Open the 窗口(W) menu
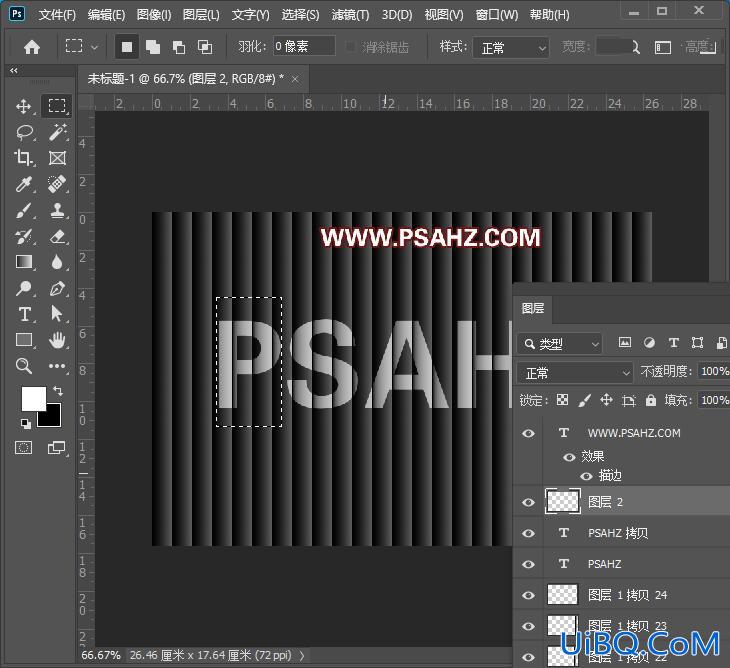 497,15
